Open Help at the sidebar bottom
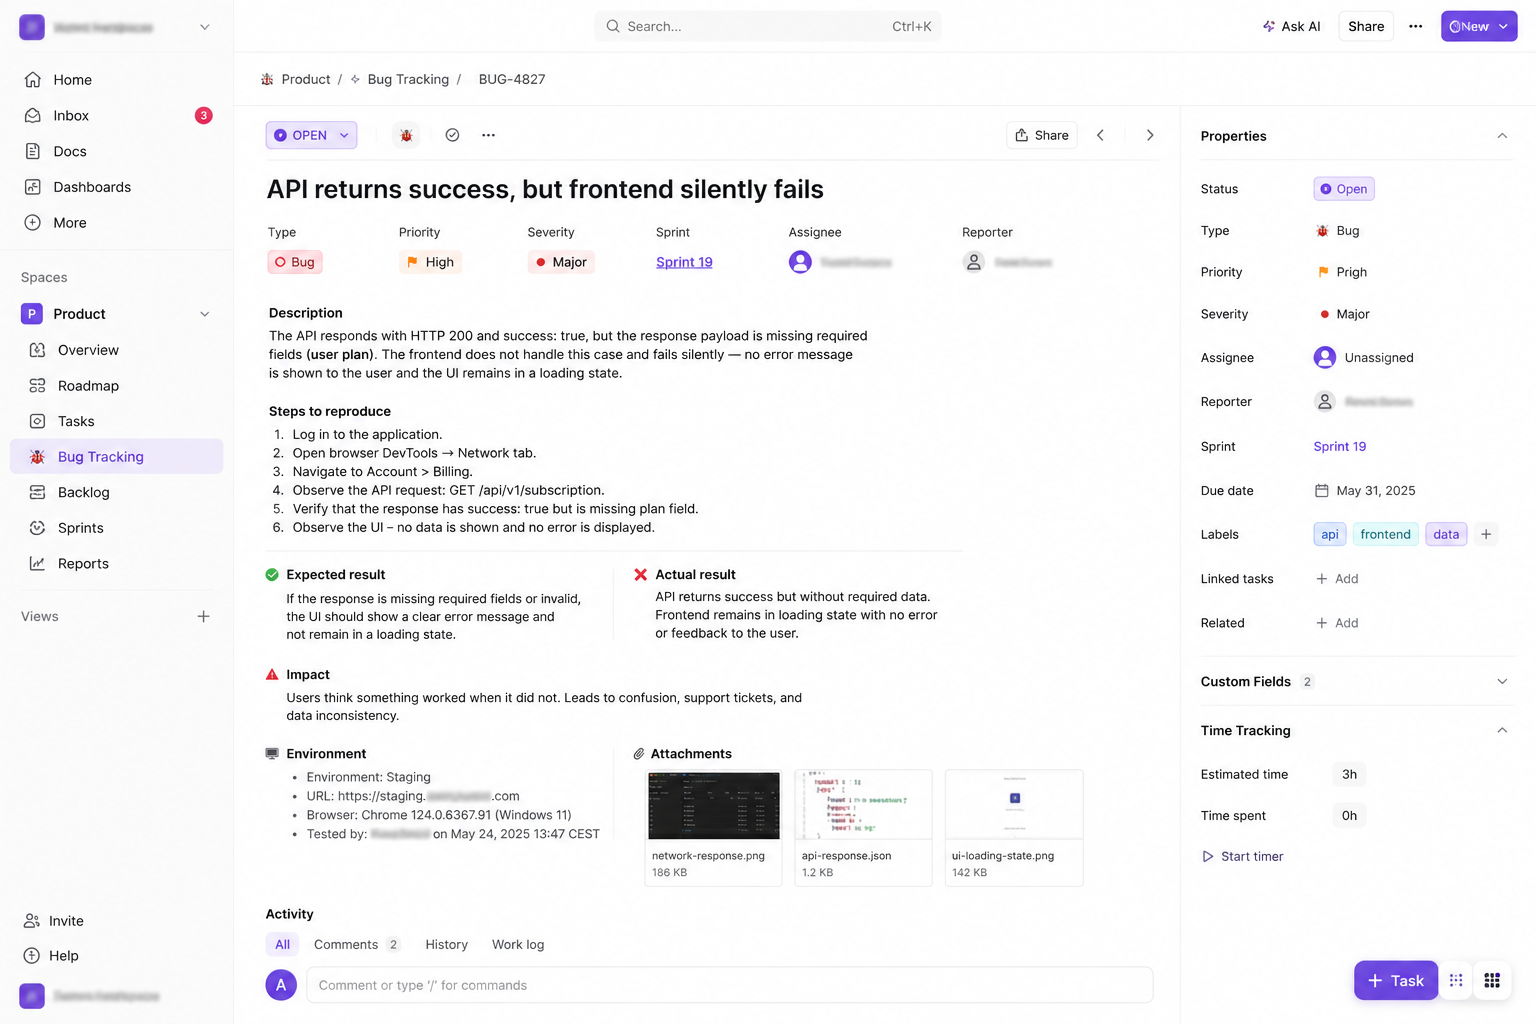The height and width of the screenshot is (1024, 1536). 51,956
